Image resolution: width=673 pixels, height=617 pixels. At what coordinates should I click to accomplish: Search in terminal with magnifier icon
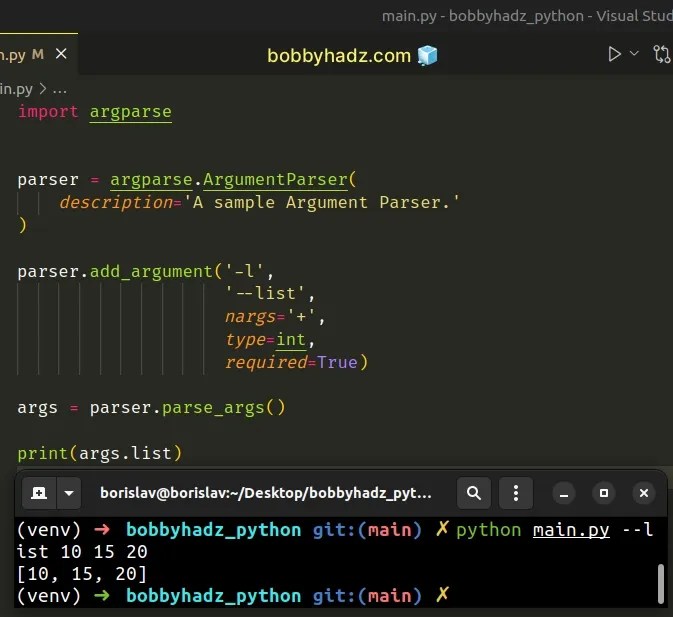coord(473,493)
